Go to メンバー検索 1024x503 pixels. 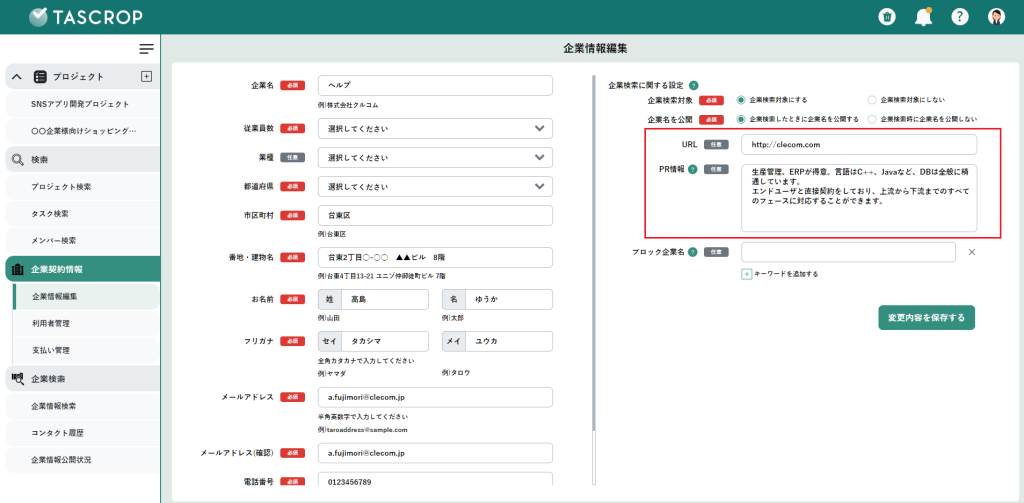click(x=82, y=240)
